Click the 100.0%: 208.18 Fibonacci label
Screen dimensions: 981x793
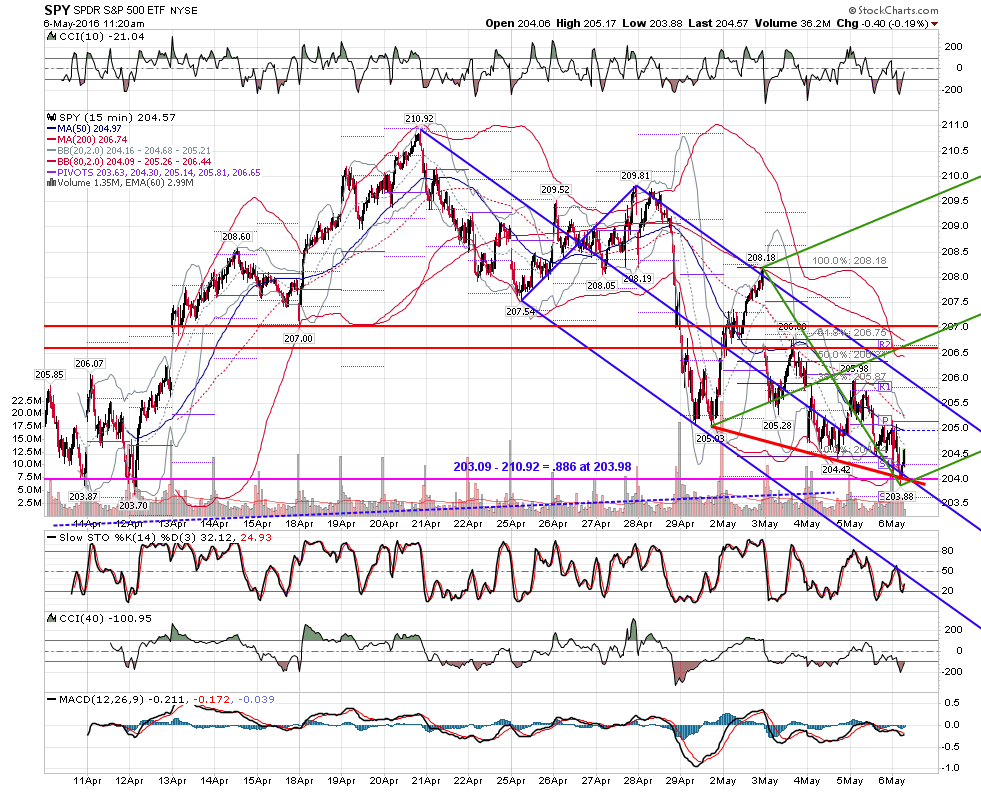click(x=850, y=261)
